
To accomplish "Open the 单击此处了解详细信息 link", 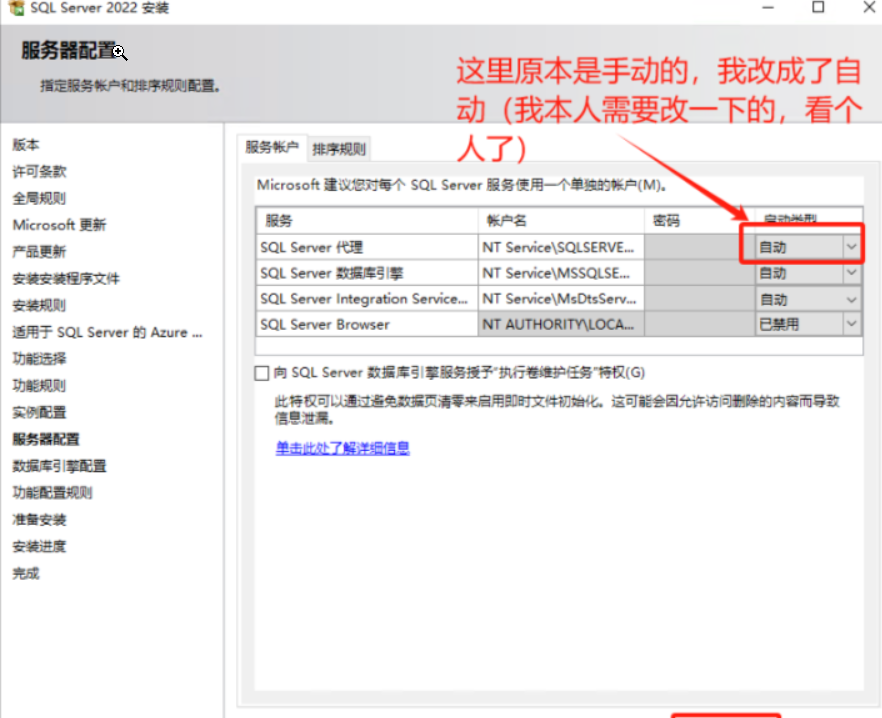I will (x=343, y=448).
